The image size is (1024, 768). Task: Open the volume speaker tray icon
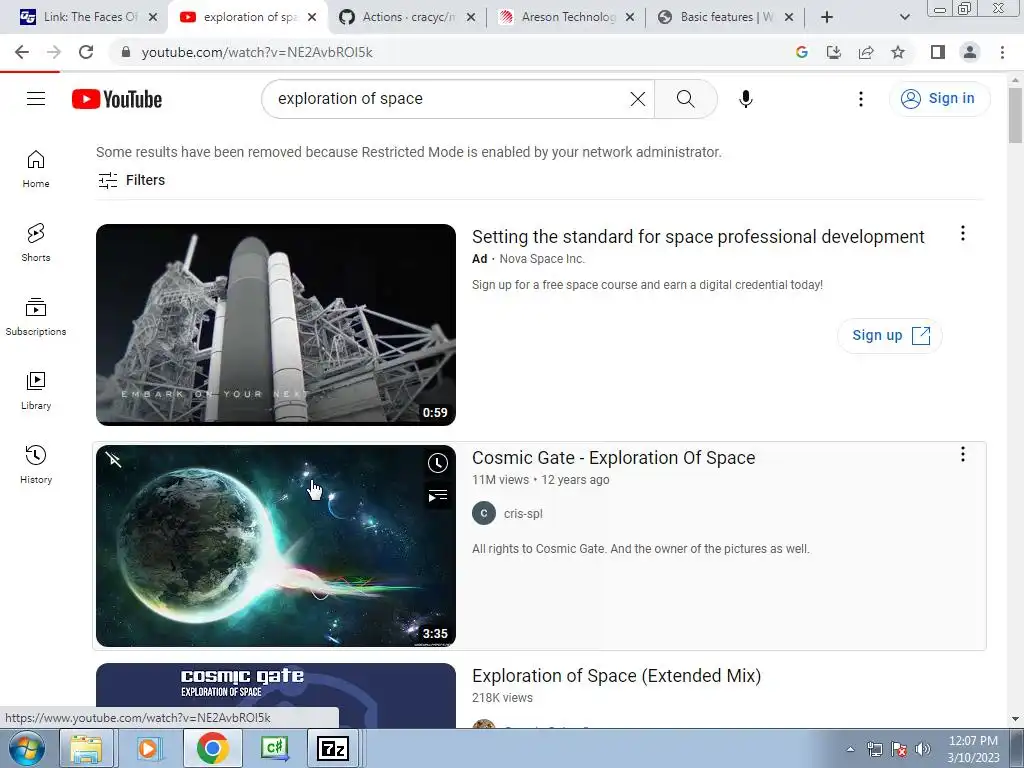(x=923, y=749)
